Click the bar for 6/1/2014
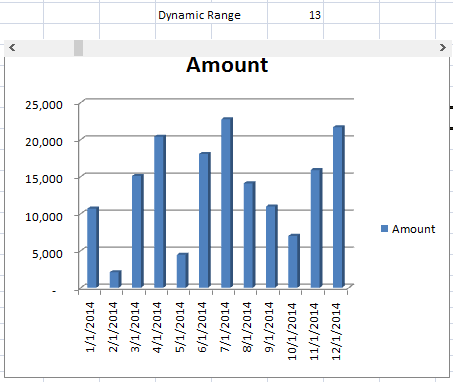Viewport: 453px width, 382px height. [205, 220]
